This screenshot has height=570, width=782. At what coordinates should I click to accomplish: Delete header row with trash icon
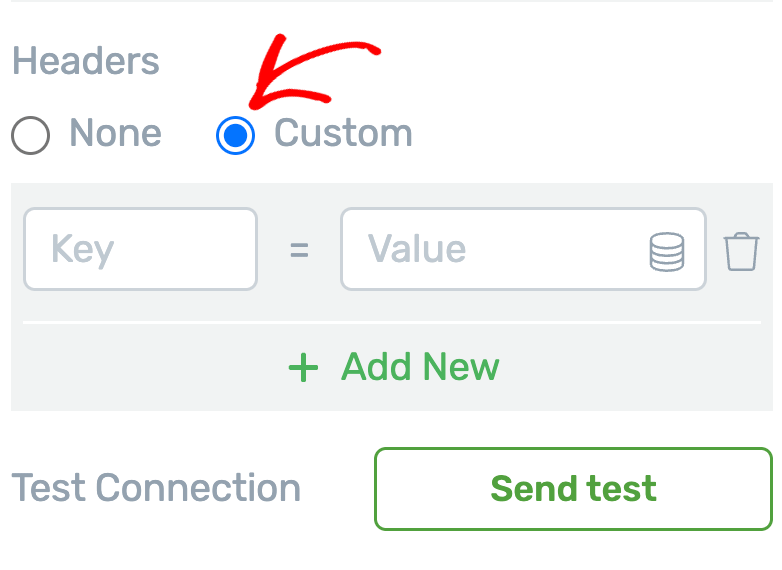741,250
